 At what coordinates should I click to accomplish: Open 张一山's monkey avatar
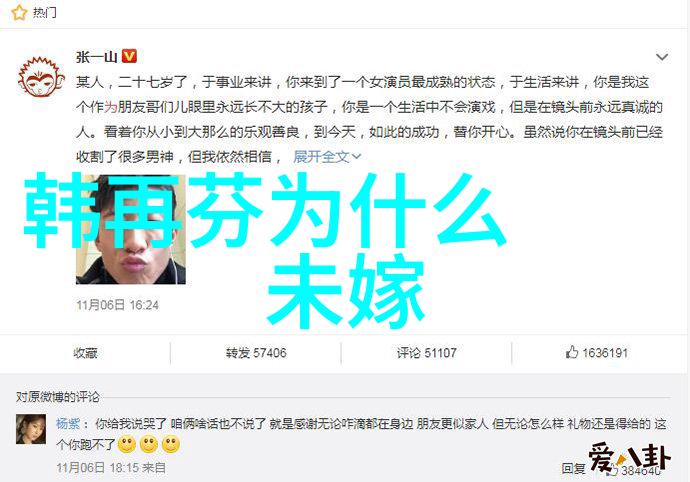(41, 78)
